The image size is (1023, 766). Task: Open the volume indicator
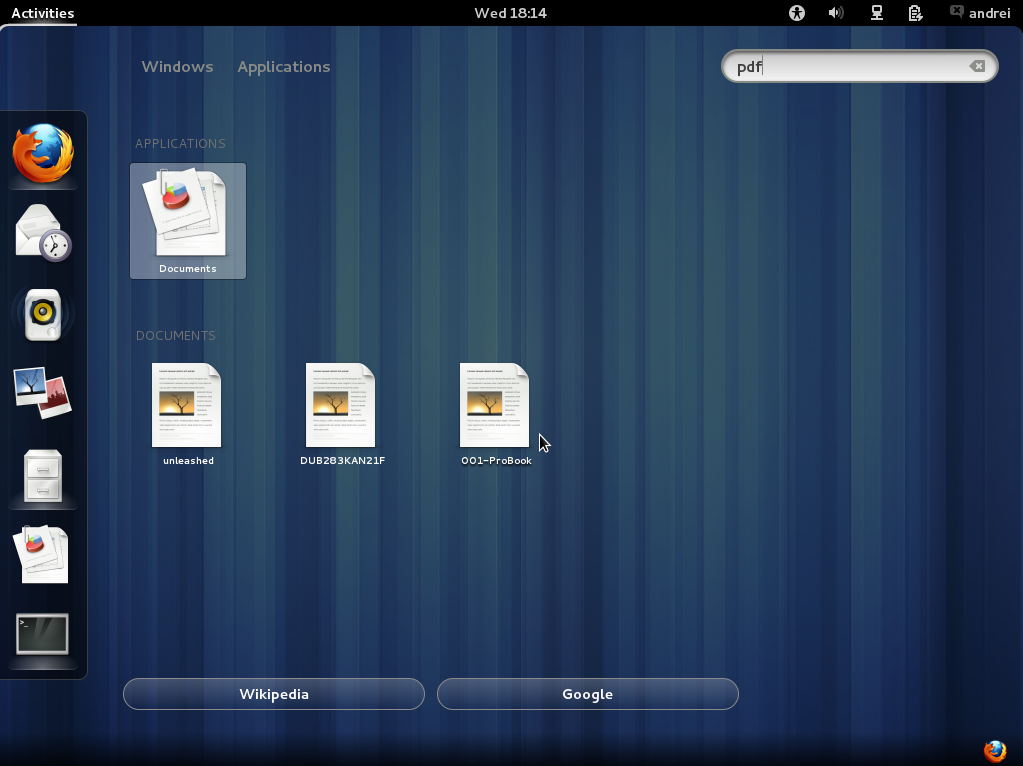pos(836,13)
